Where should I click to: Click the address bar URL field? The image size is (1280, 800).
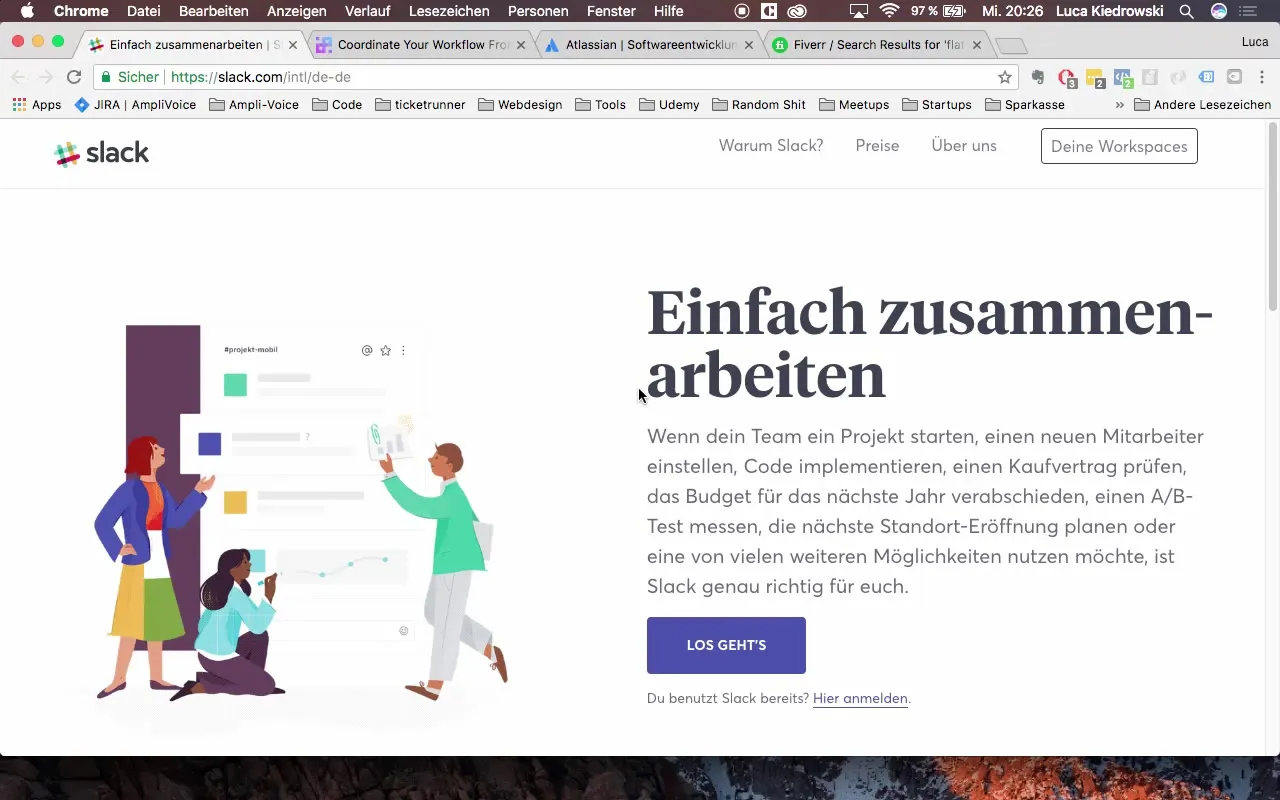555,77
